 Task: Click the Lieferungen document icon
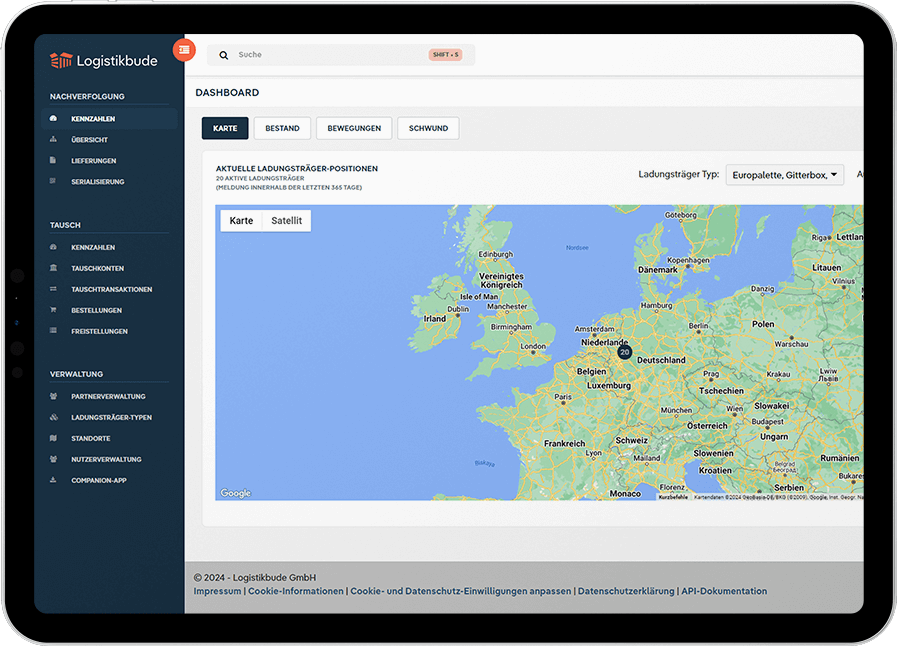53,160
